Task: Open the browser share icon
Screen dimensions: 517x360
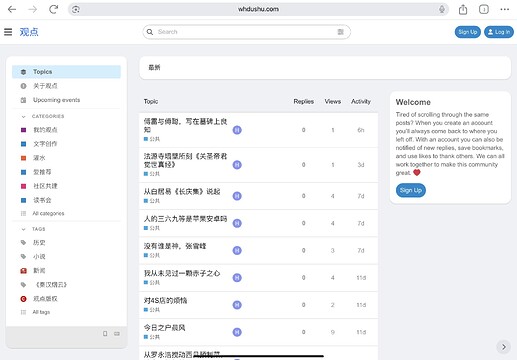Action: coord(463,9)
